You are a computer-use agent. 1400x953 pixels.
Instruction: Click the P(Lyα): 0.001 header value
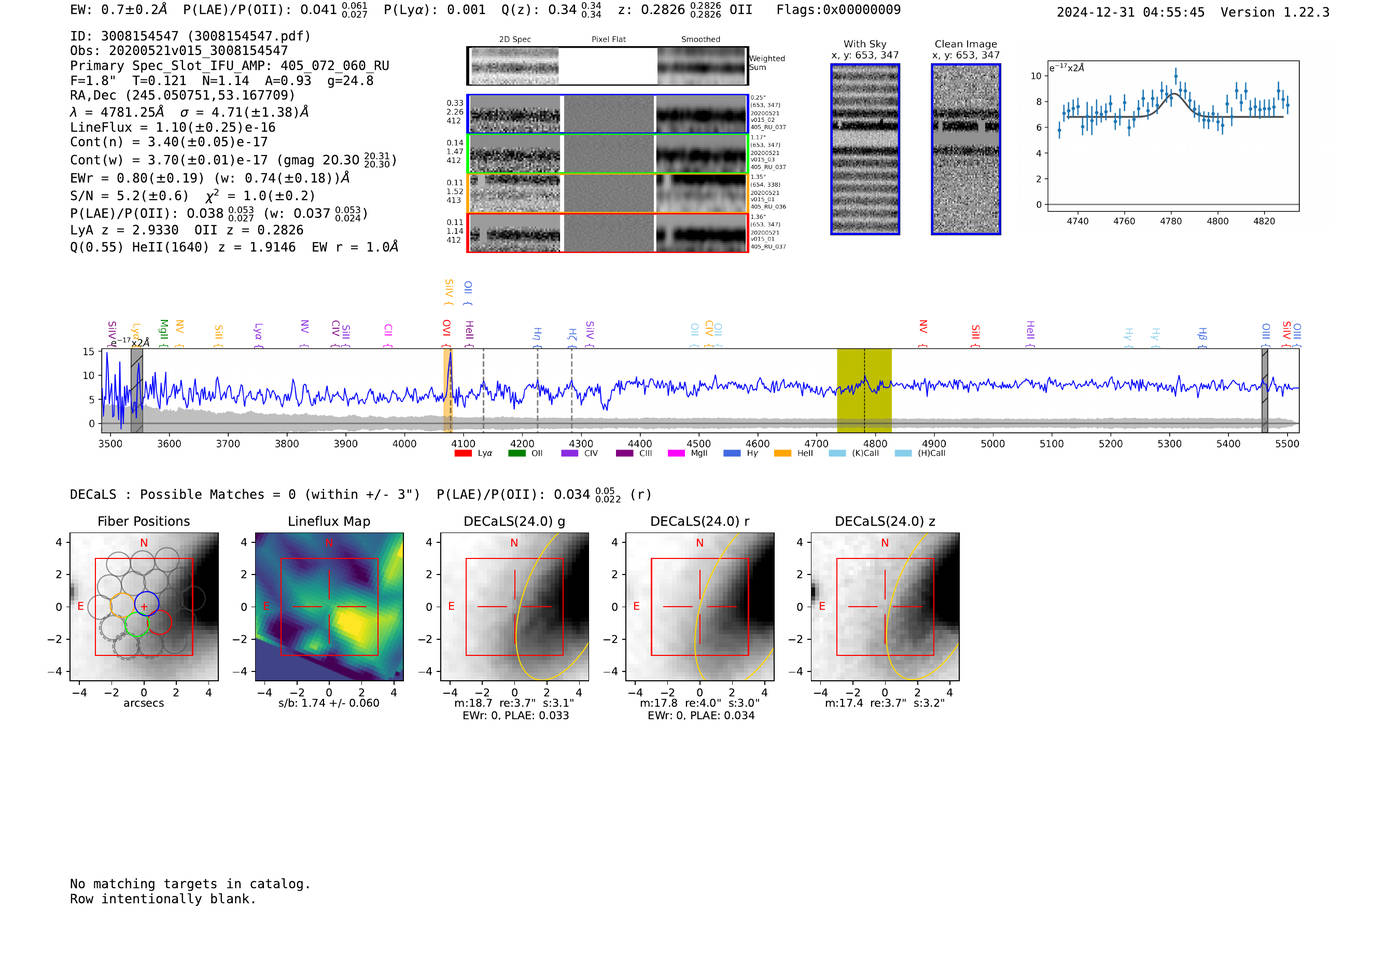pos(435,9)
